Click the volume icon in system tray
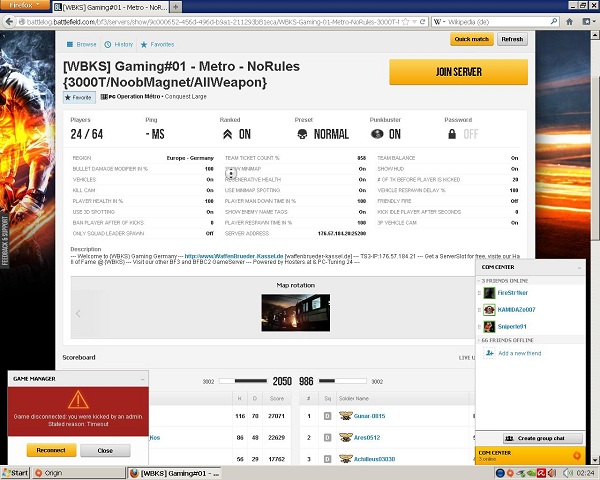The height and width of the screenshot is (480, 600). tap(569, 473)
